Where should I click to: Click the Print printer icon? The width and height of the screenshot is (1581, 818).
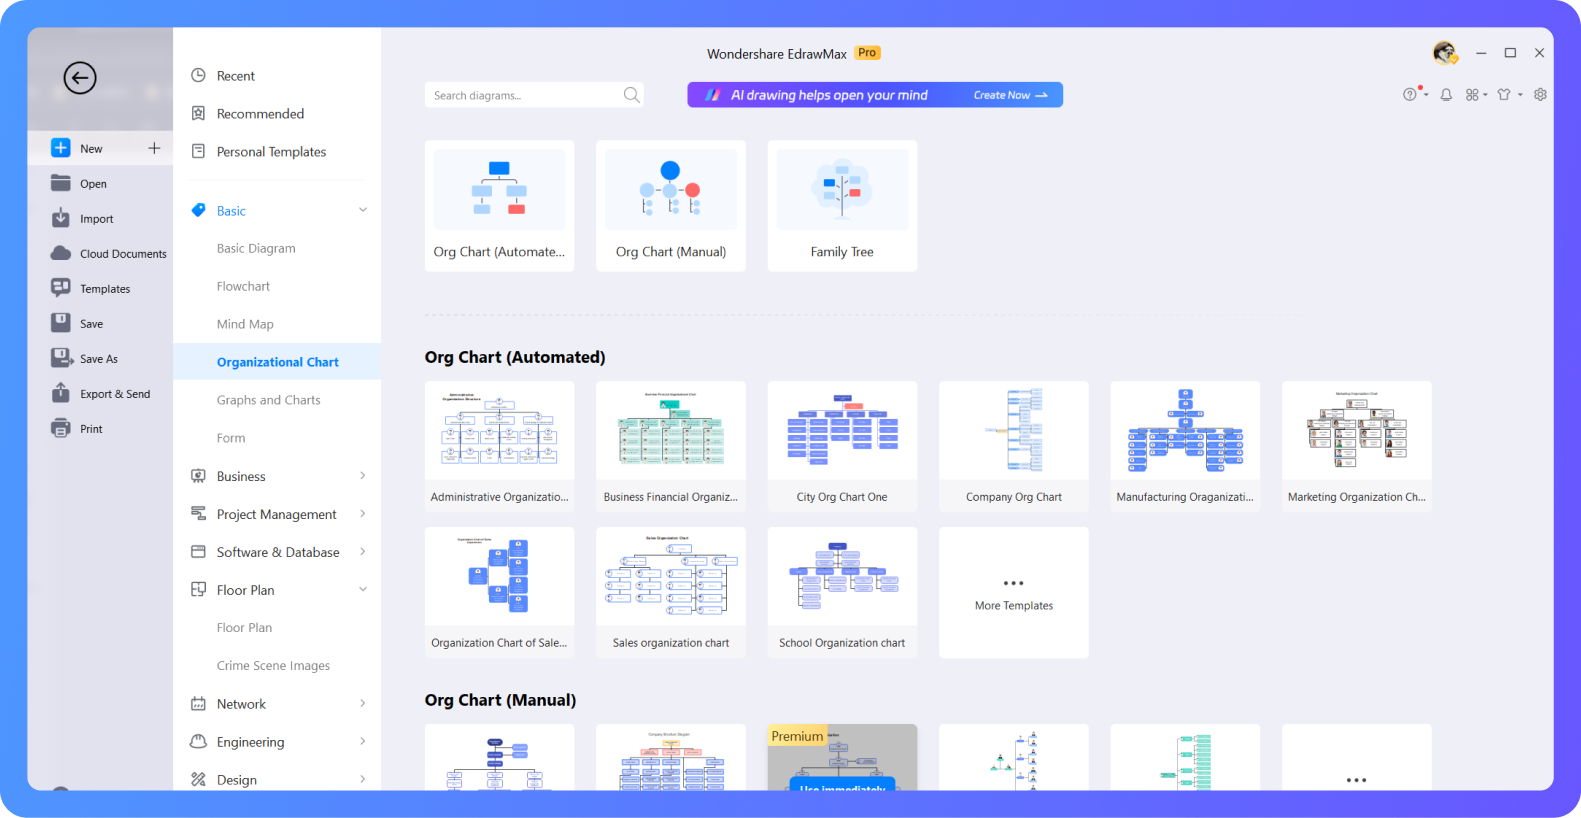click(61, 428)
